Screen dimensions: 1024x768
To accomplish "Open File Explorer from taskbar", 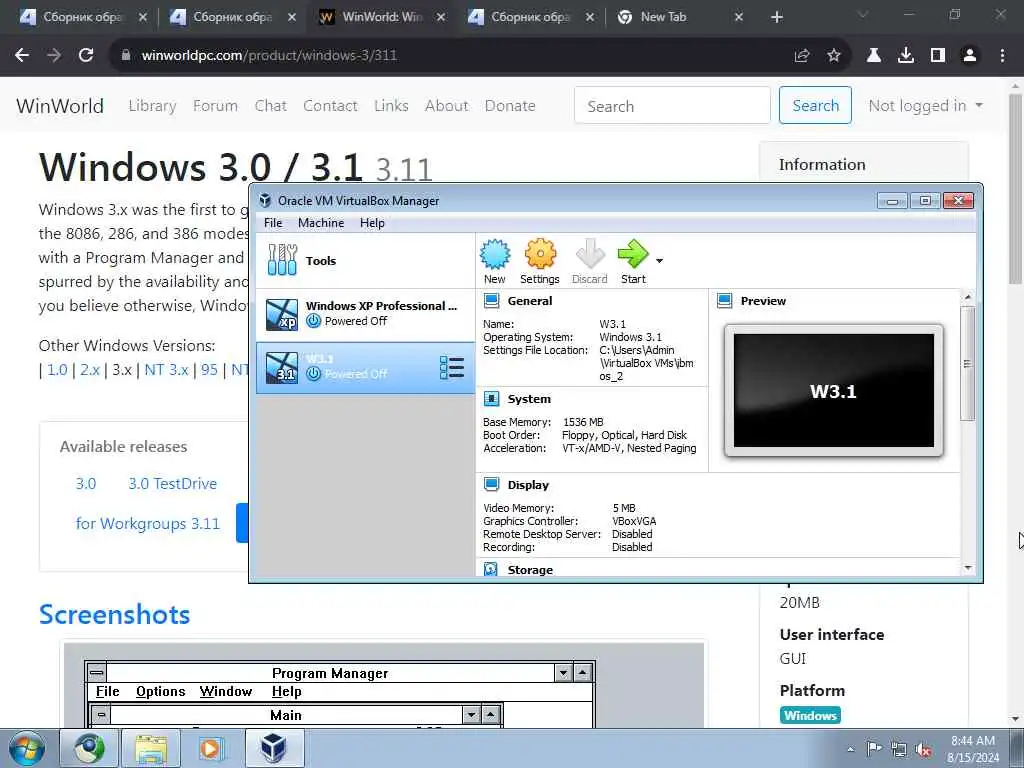I will (151, 748).
